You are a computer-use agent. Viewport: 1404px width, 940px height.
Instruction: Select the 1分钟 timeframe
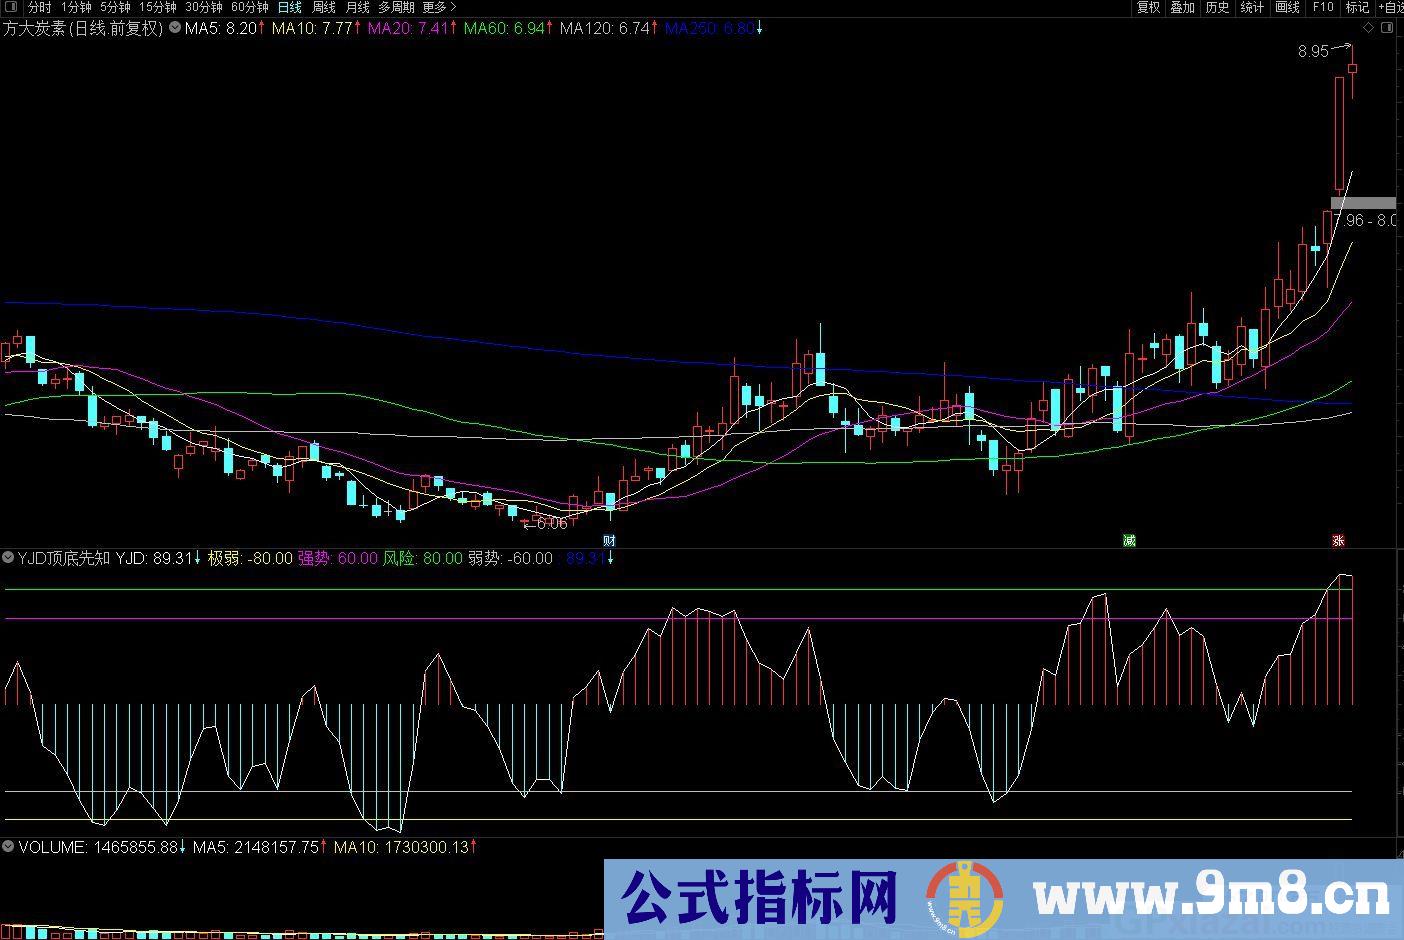[76, 7]
